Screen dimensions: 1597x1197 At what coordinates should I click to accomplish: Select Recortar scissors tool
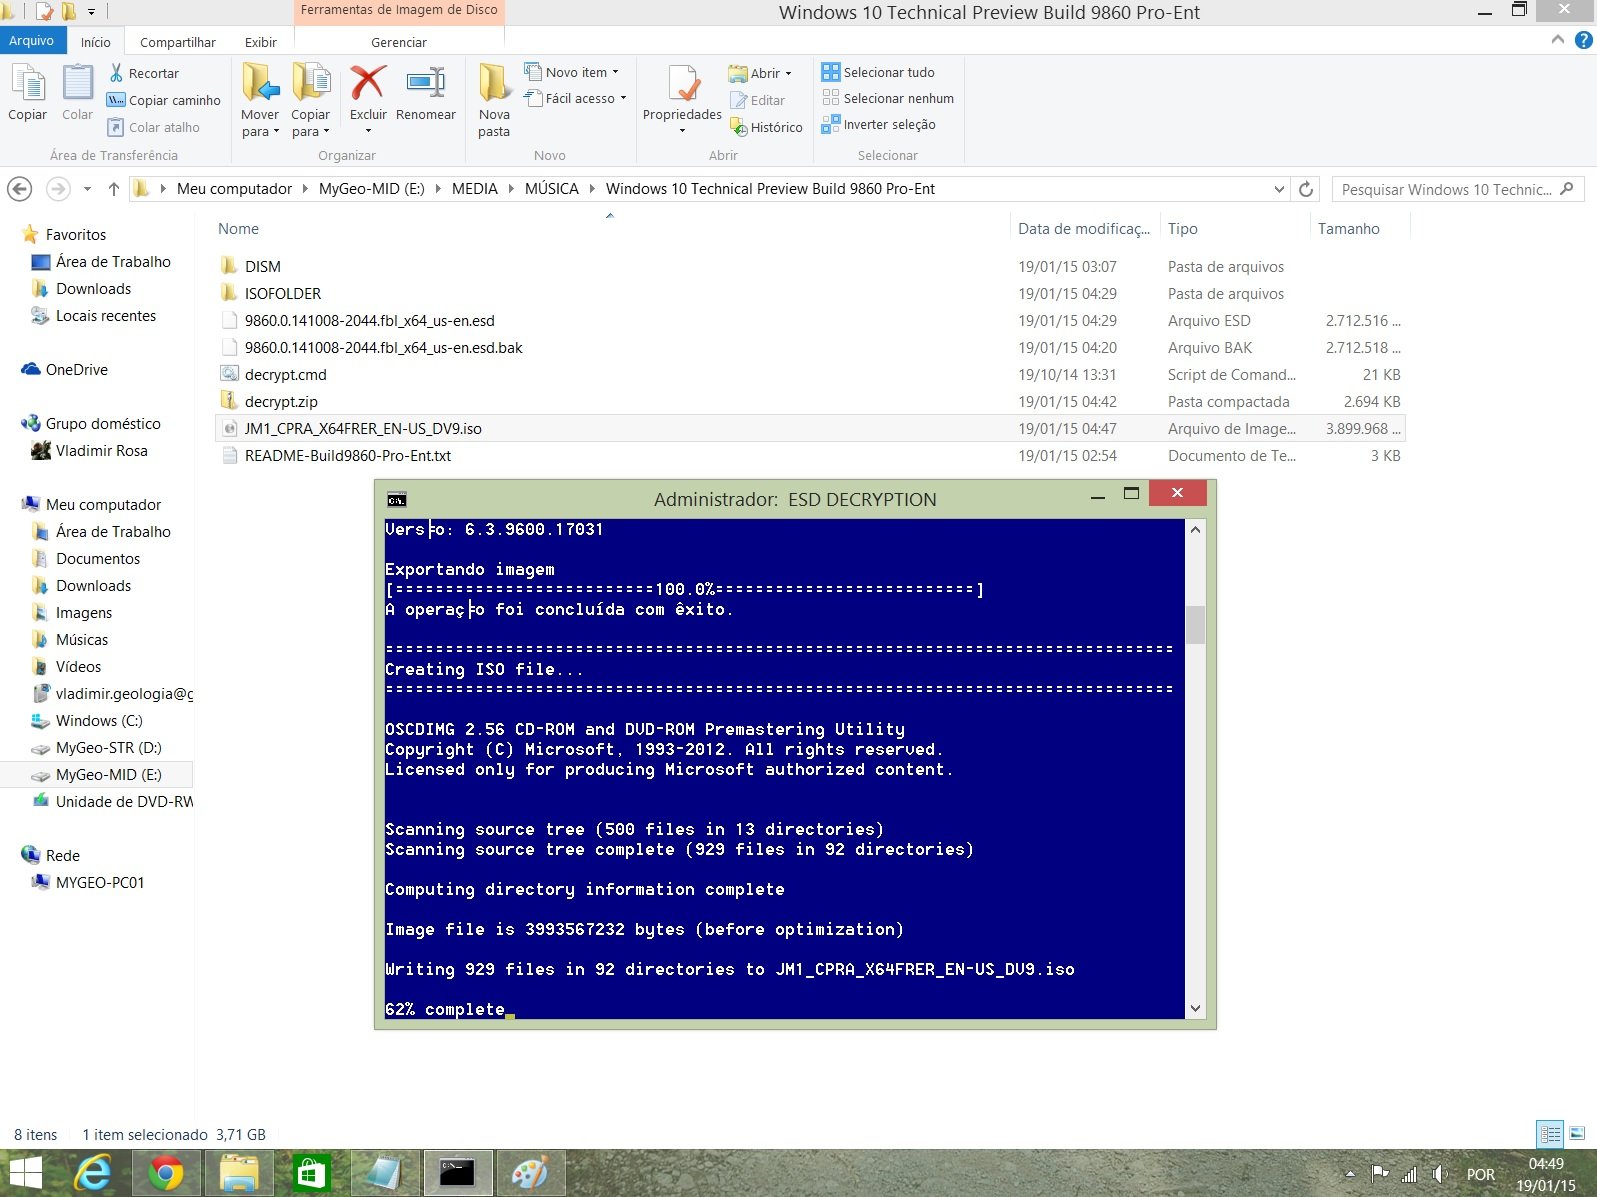click(144, 73)
